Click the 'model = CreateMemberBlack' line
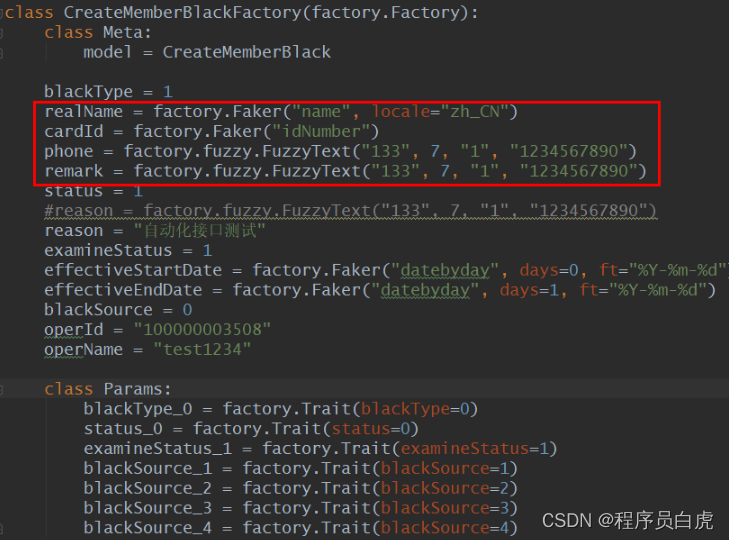 [x=207, y=52]
